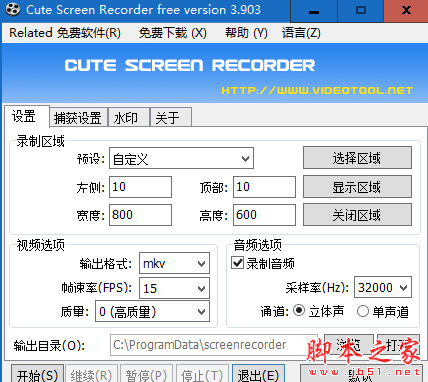
Task: Maximize the Cute Screen Recorder window
Action: coord(361,11)
